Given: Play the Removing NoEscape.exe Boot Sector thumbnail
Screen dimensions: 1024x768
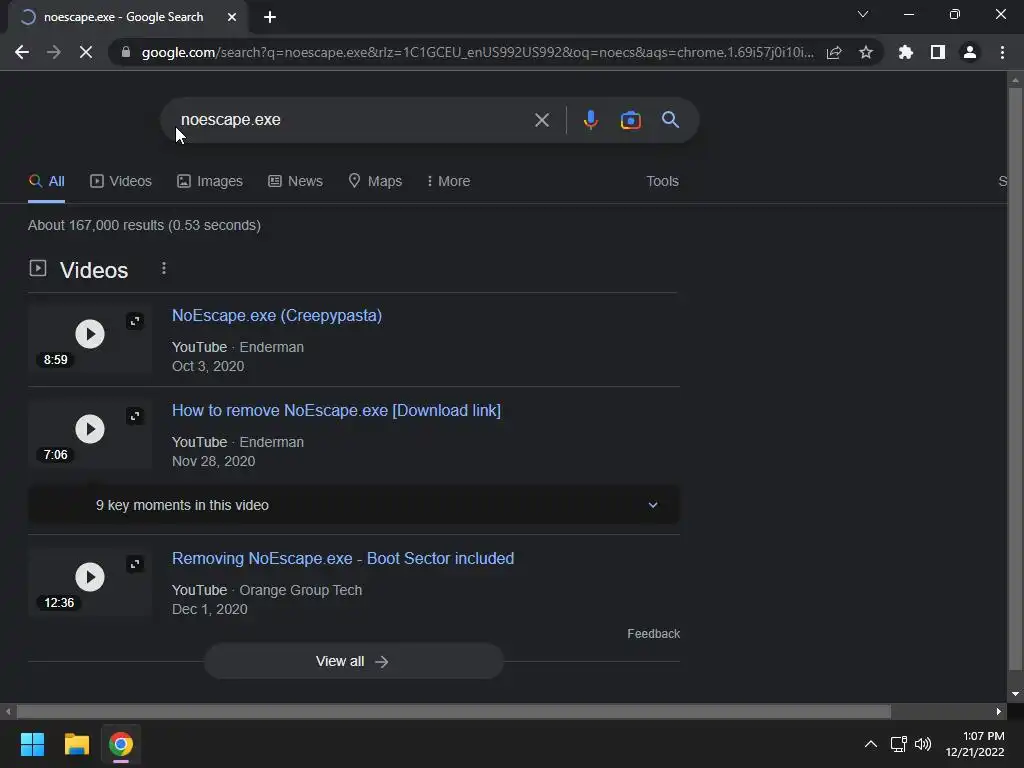Looking at the screenshot, I should pyautogui.click(x=89, y=577).
